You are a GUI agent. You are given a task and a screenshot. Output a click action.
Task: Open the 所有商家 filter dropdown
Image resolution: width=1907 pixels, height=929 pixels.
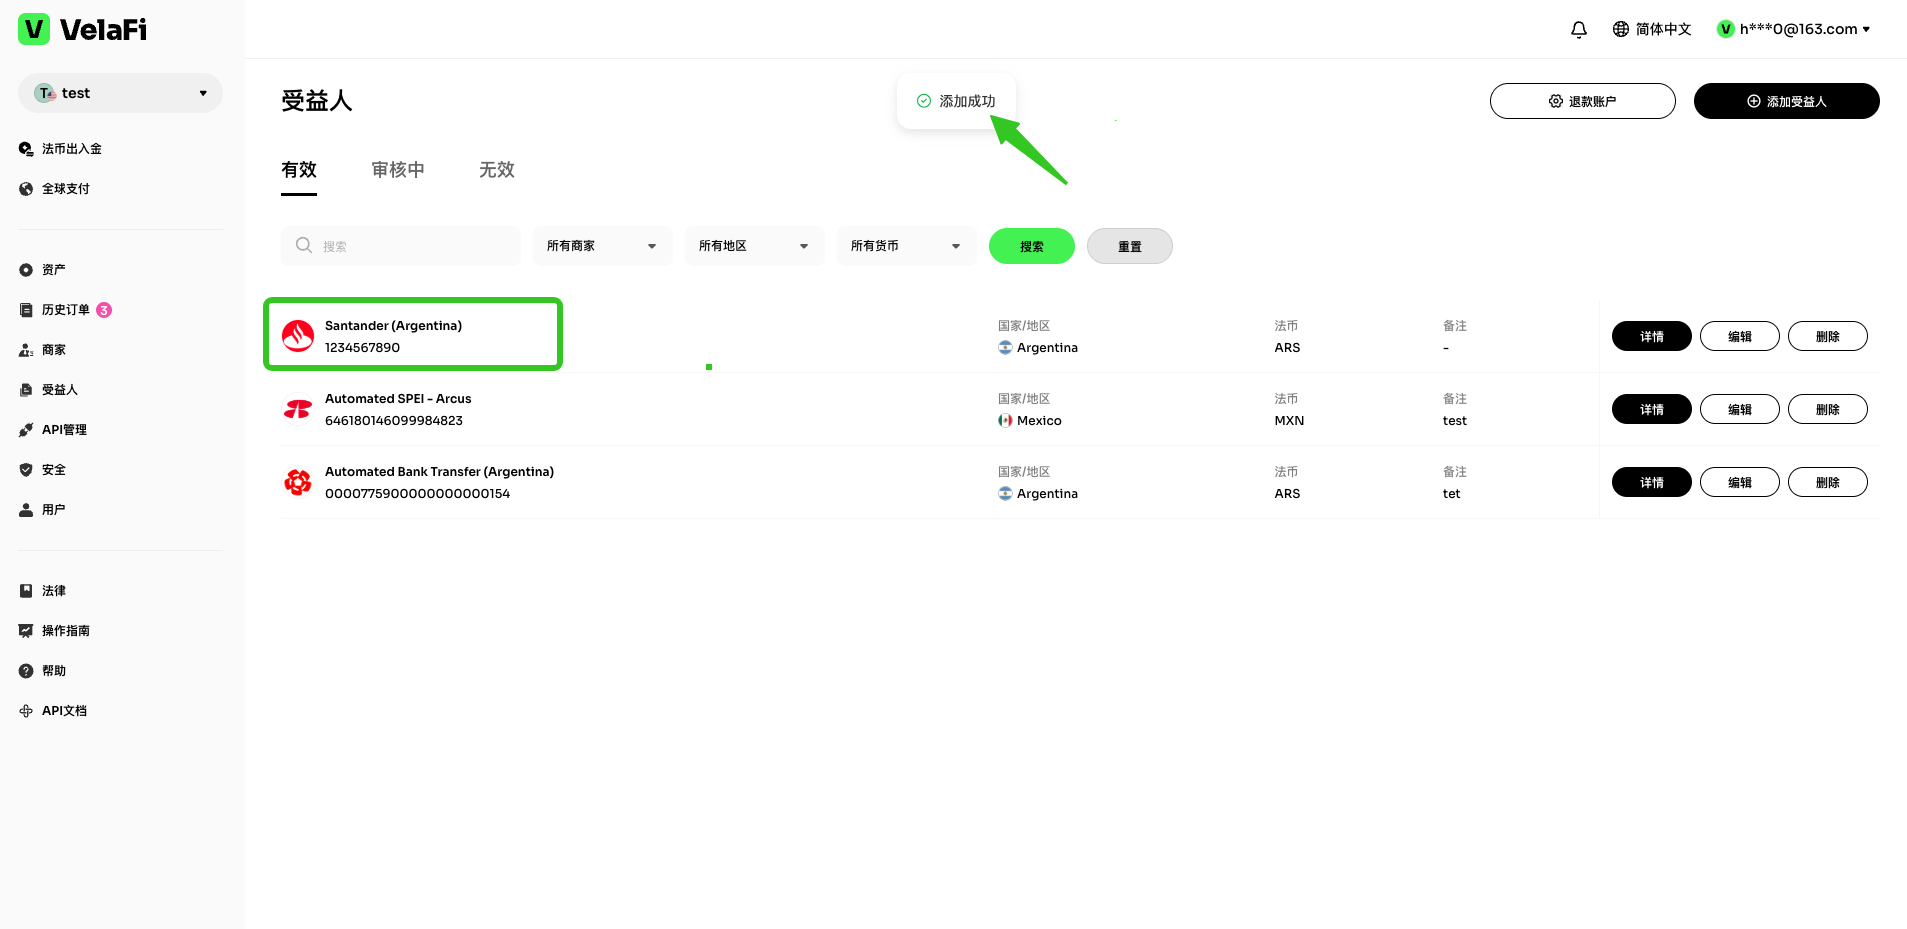point(602,246)
